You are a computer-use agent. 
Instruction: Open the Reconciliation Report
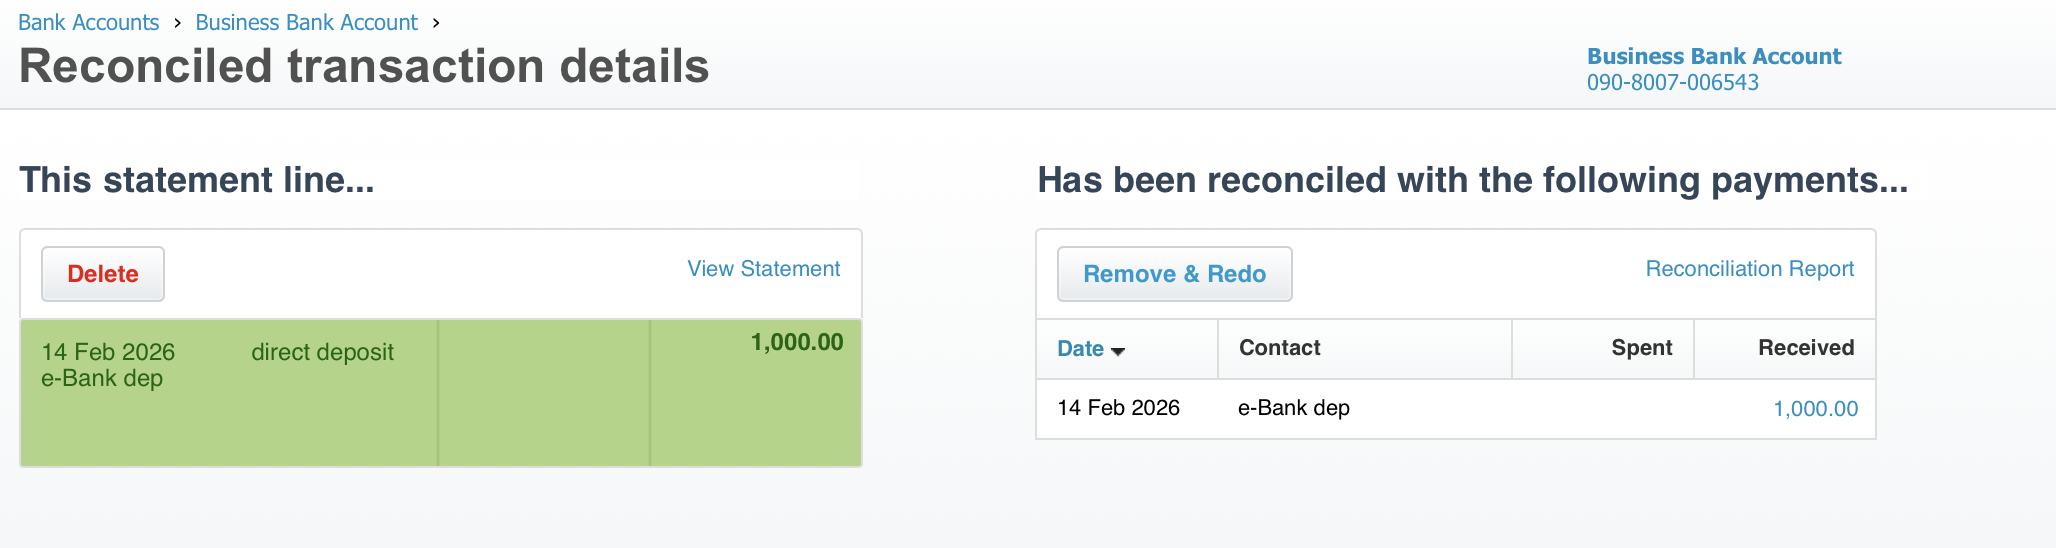coord(1749,269)
